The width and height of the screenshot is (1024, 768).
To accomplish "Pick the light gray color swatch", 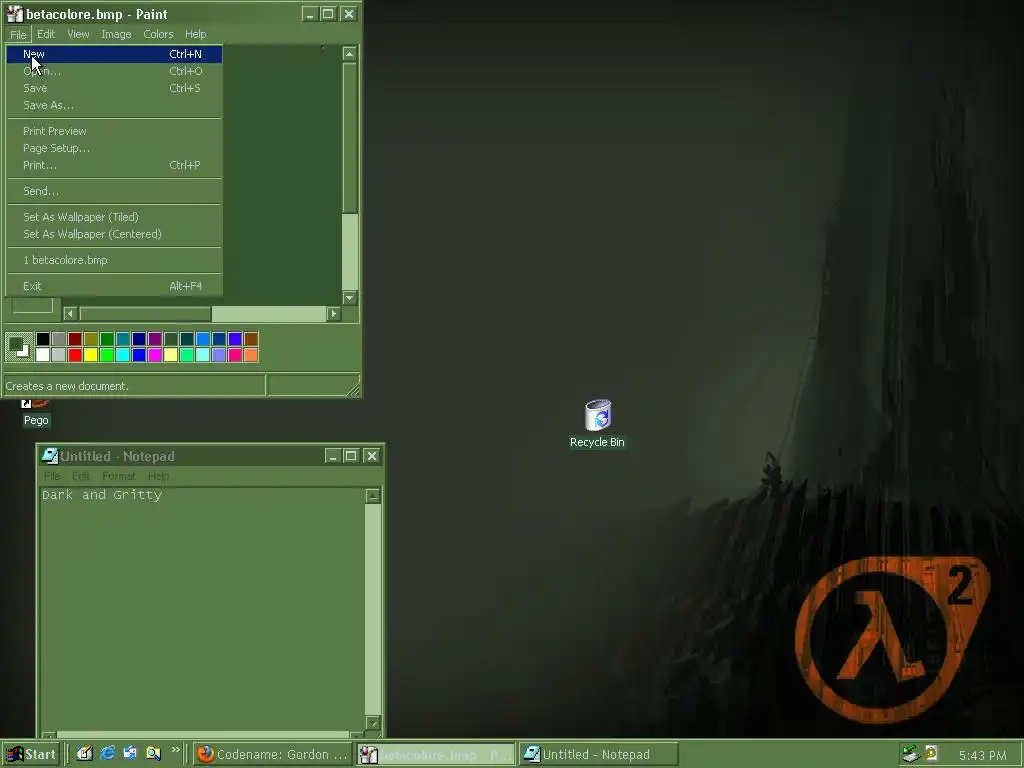I will pyautogui.click(x=59, y=355).
